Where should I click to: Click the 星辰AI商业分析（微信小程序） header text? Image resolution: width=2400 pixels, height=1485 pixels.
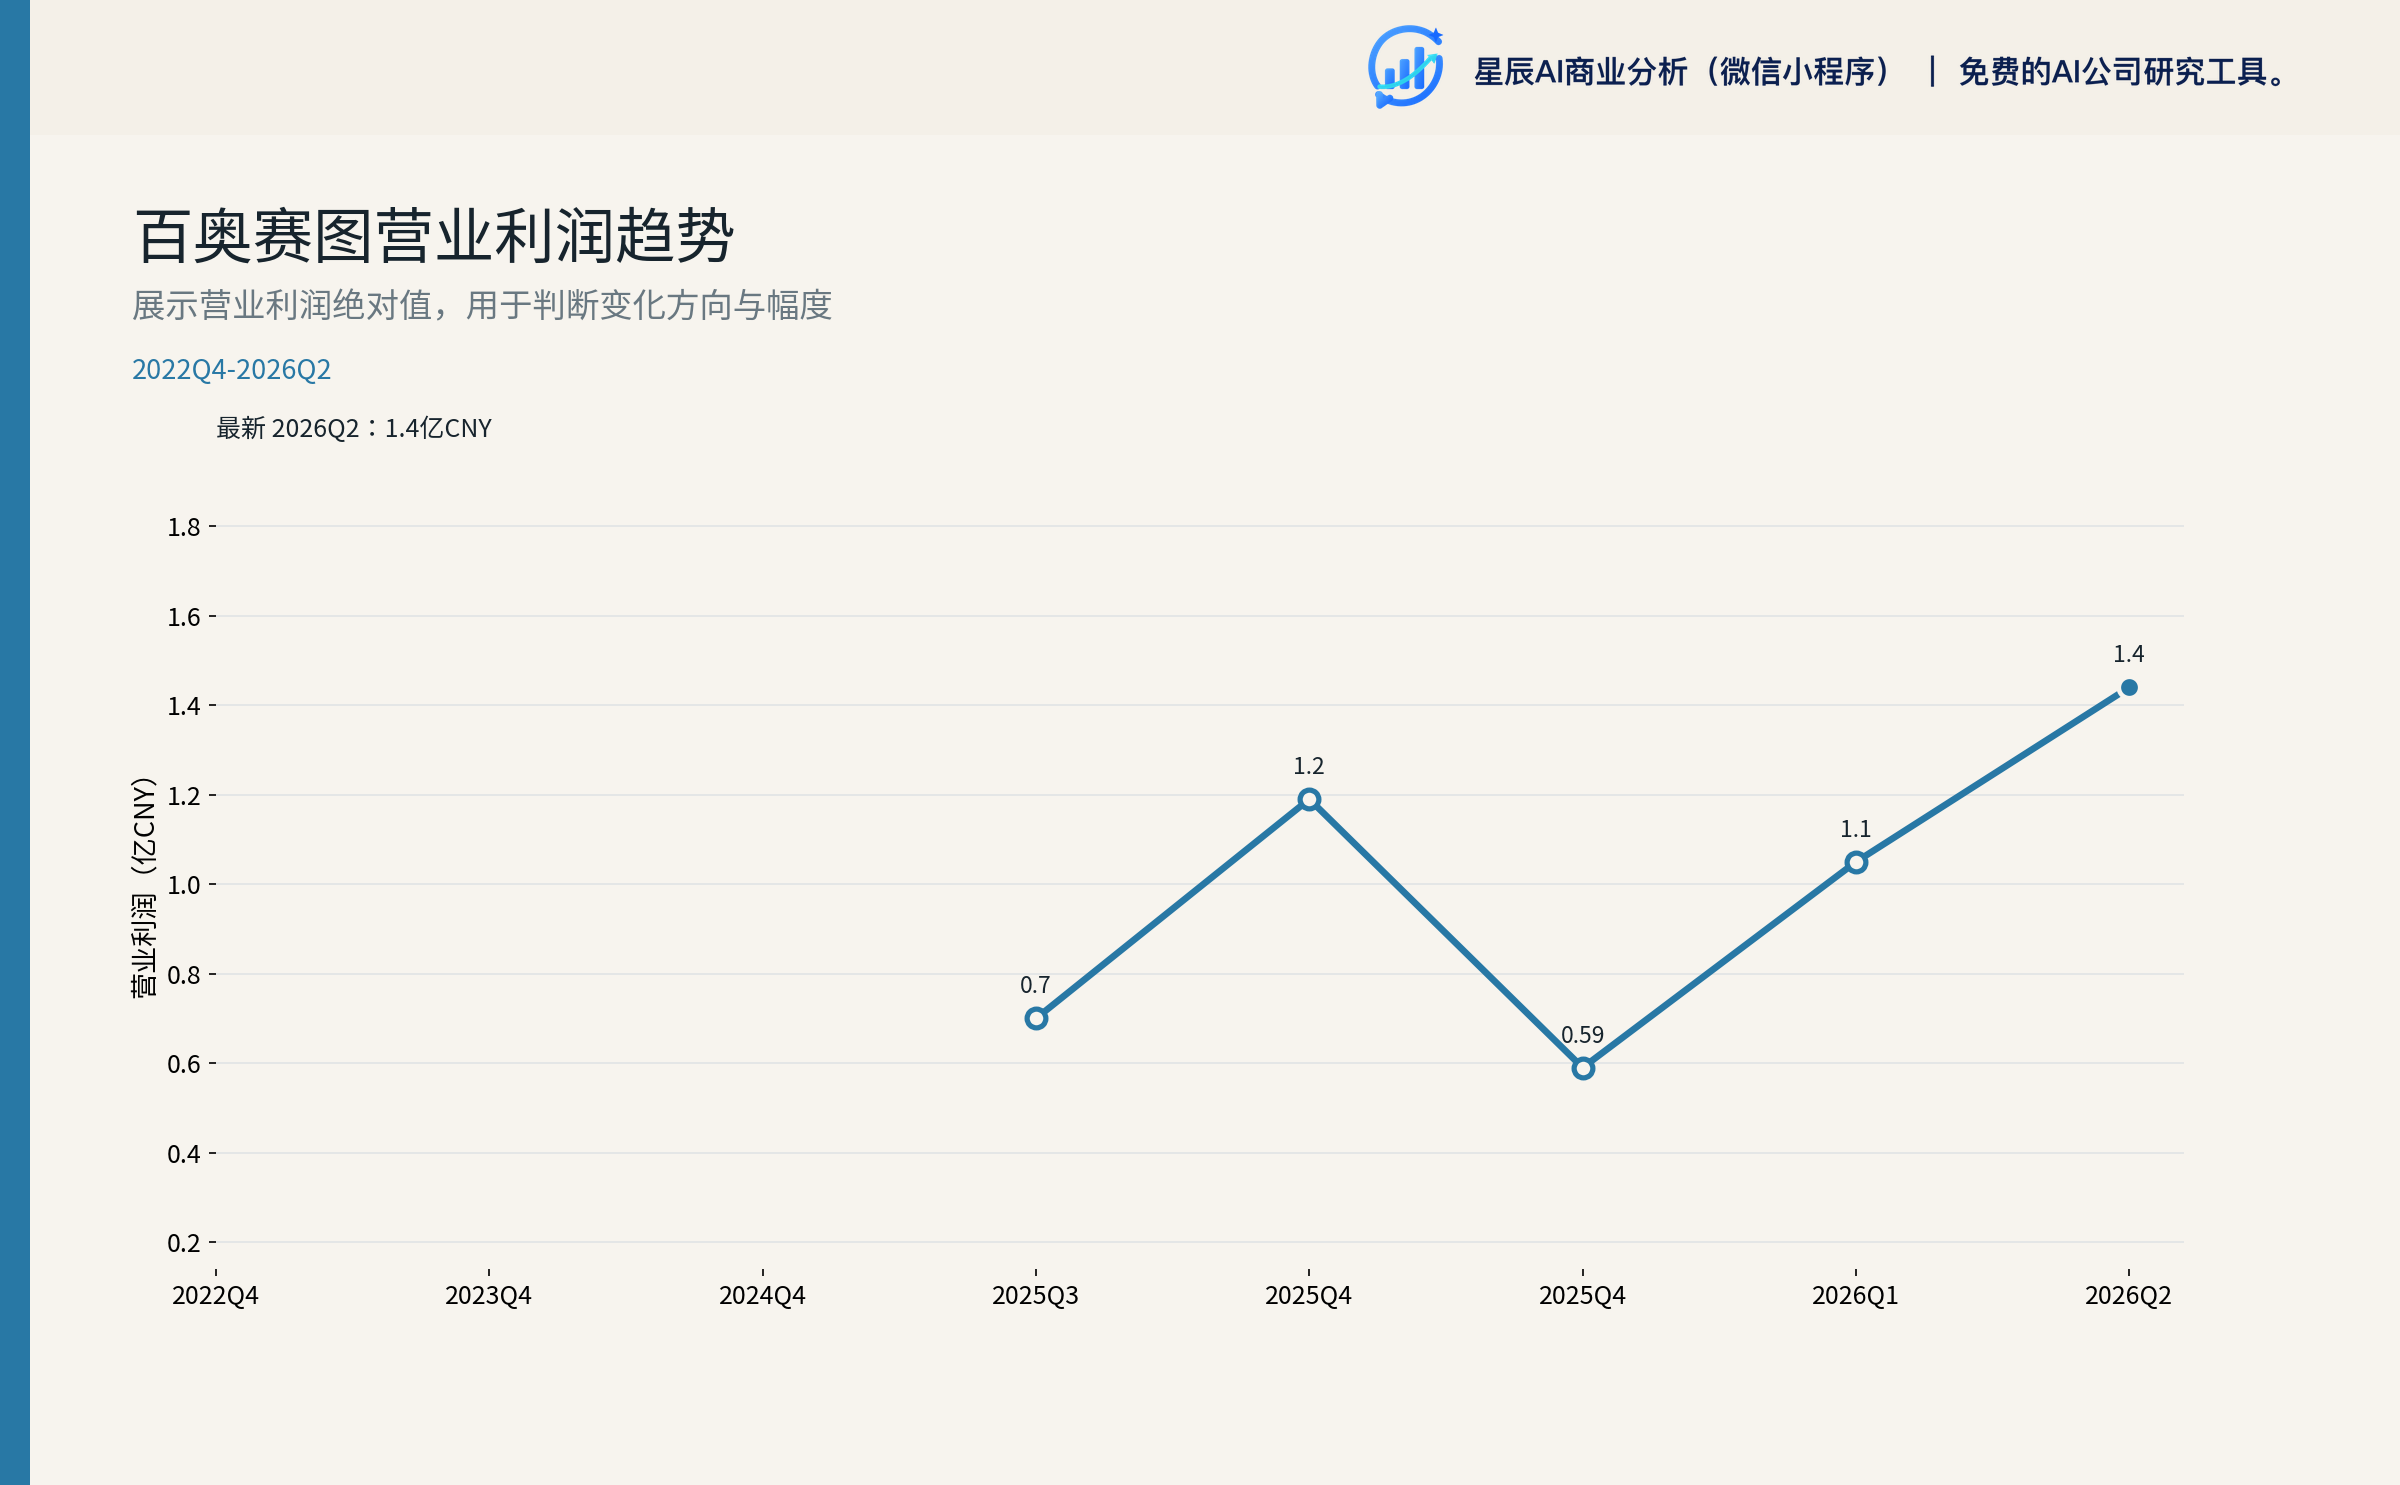(x=1684, y=72)
